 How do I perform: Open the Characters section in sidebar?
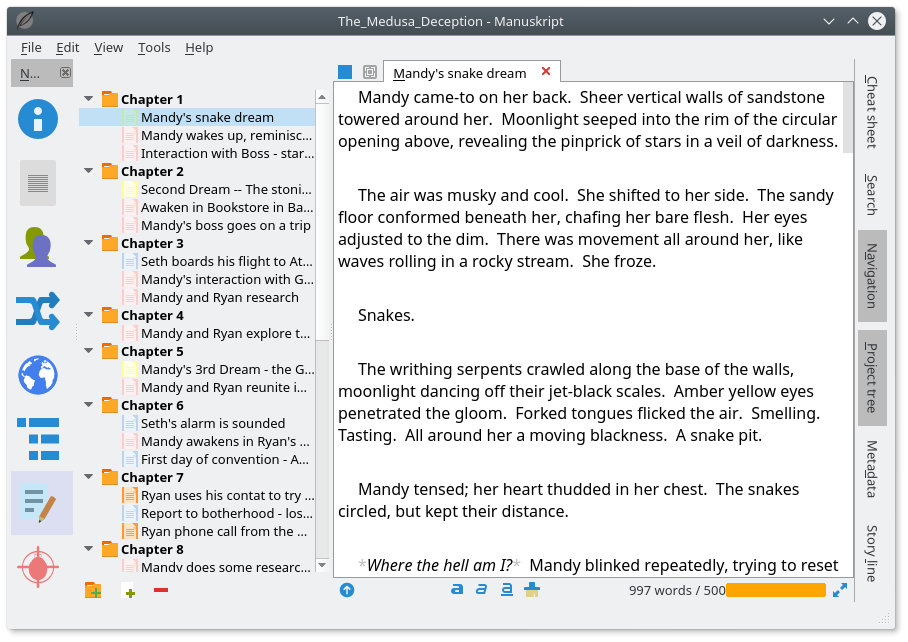(38, 247)
